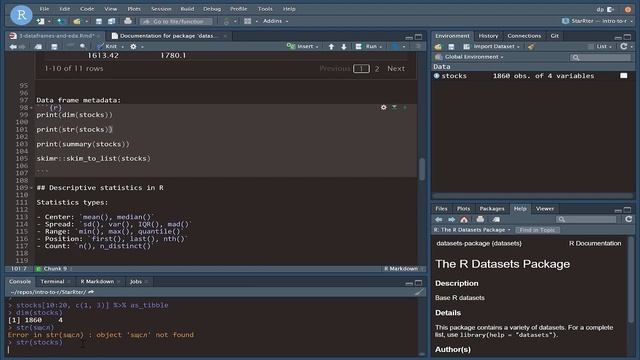Expand the stocks object details
The width and height of the screenshot is (640, 360).
[x=436, y=76]
